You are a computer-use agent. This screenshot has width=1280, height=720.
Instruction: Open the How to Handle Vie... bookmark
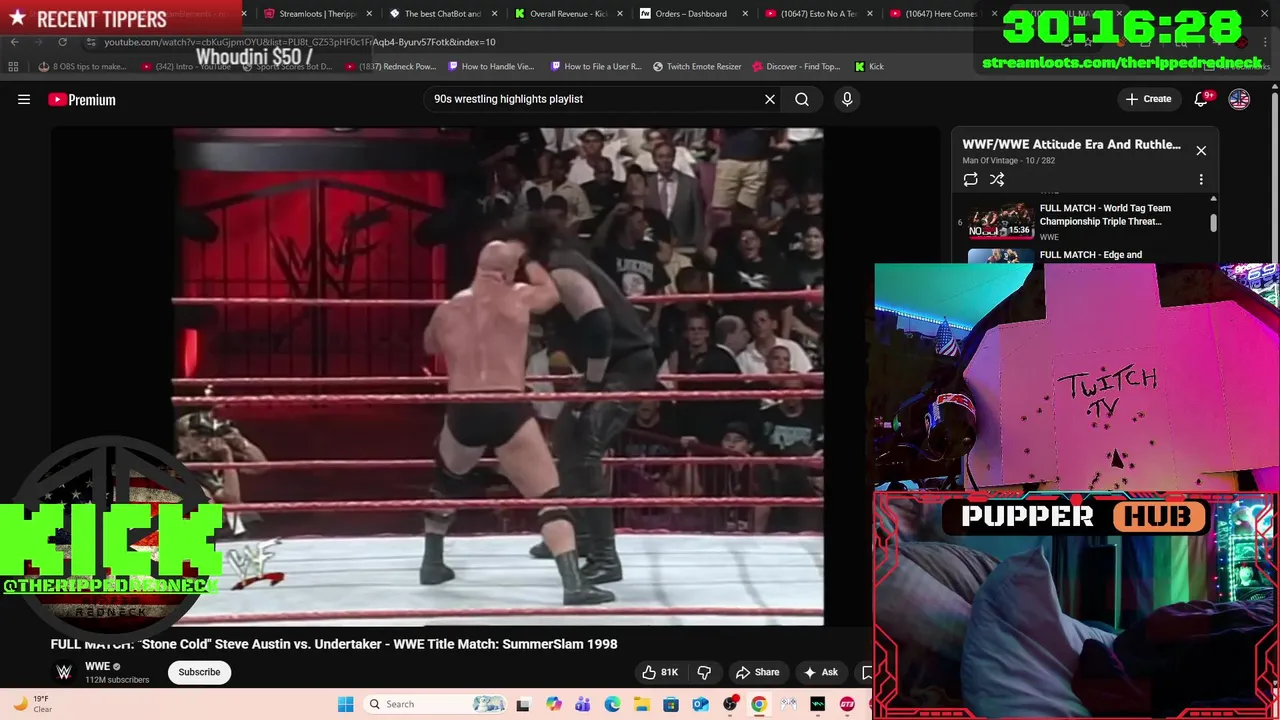[x=491, y=66]
